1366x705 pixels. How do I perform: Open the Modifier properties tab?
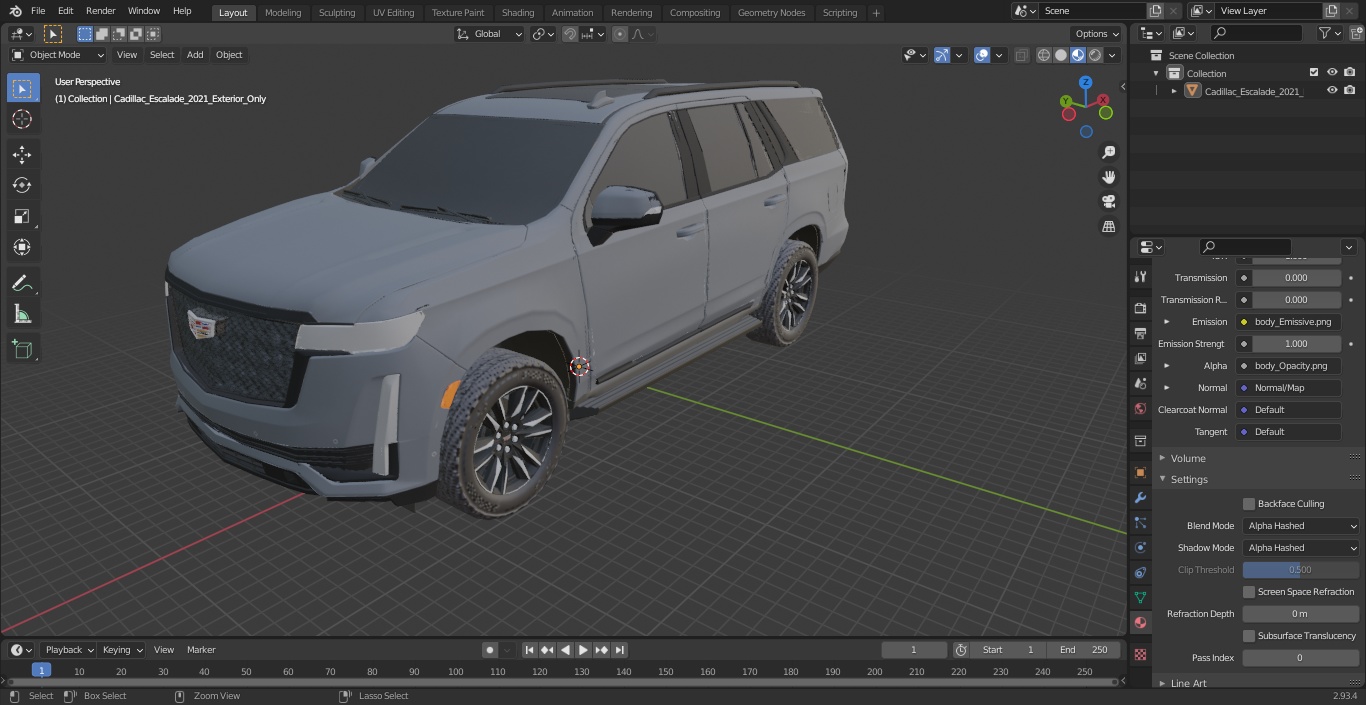point(1140,497)
